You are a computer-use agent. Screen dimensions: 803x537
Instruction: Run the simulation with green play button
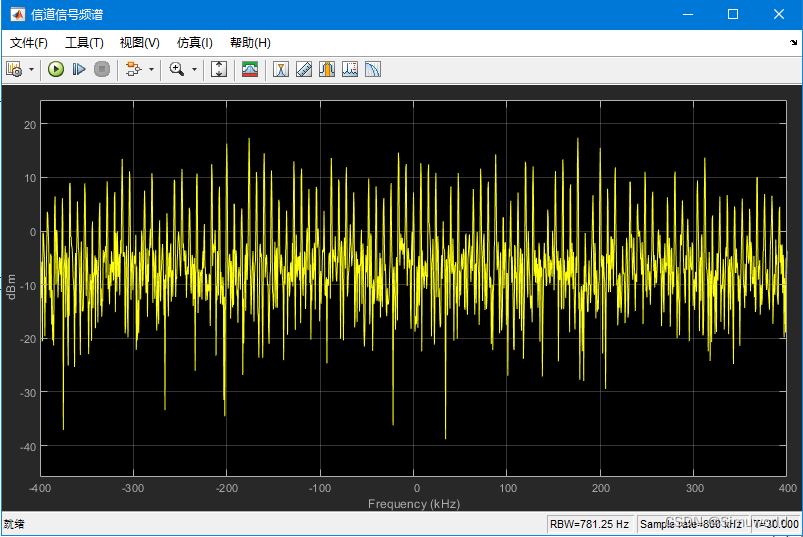[x=56, y=69]
